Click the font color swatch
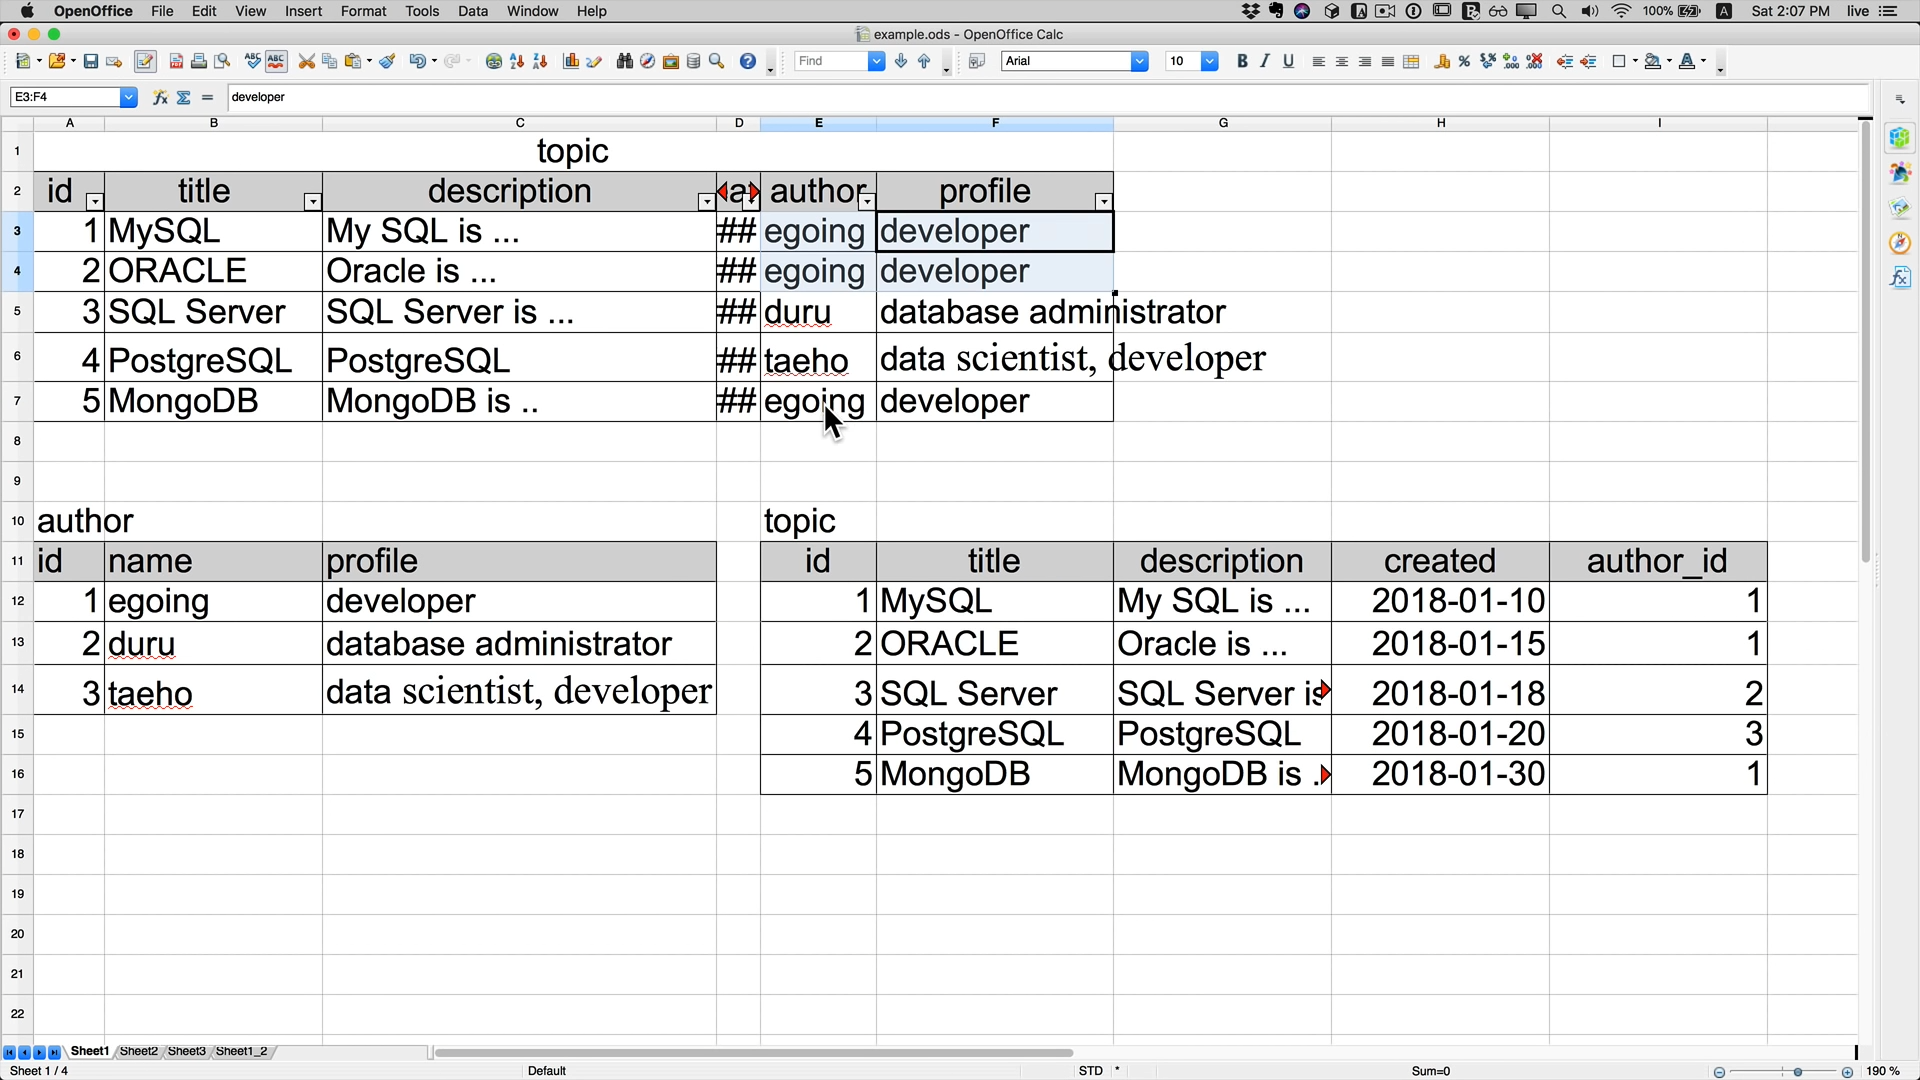The width and height of the screenshot is (1920, 1080). 1687,62
